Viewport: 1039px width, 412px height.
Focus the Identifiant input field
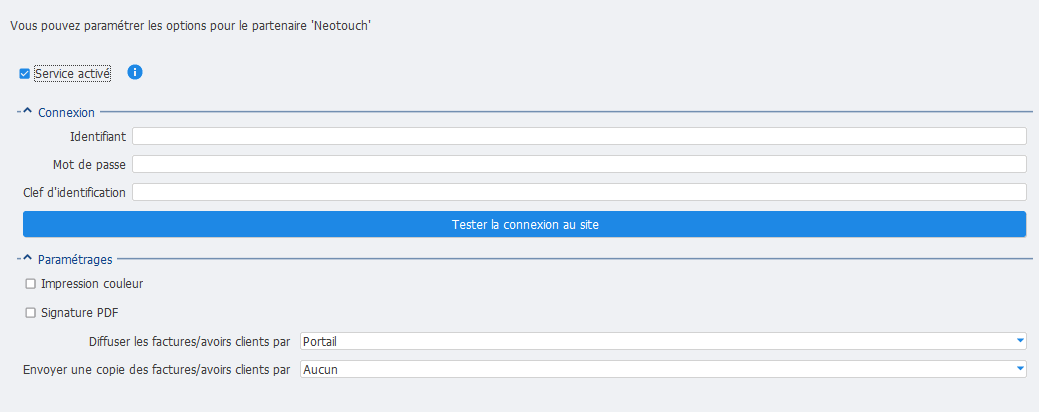tap(579, 136)
